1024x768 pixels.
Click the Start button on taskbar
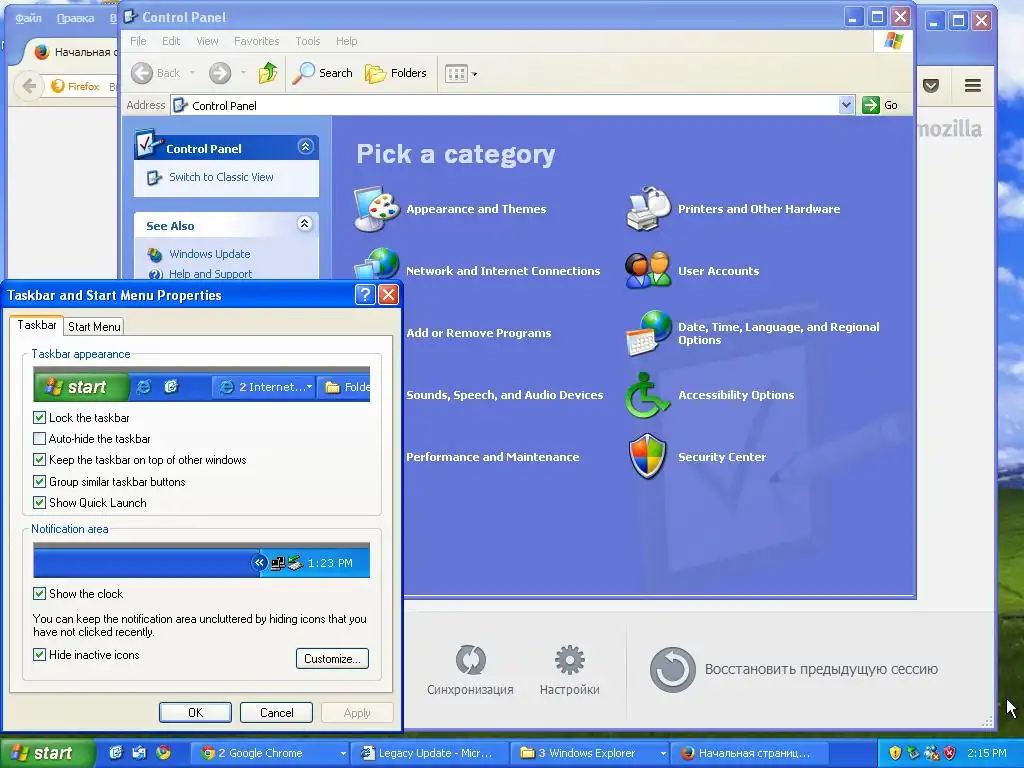pyautogui.click(x=47, y=753)
